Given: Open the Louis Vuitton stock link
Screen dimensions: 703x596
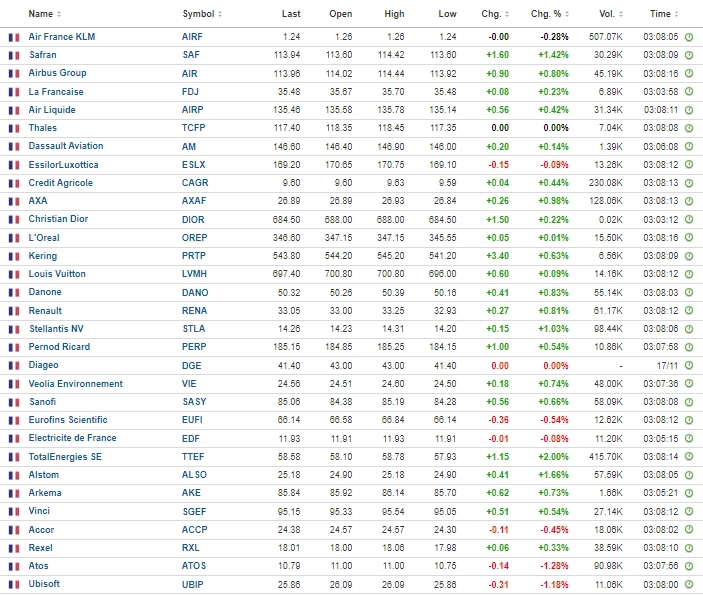Looking at the screenshot, I should (57, 274).
